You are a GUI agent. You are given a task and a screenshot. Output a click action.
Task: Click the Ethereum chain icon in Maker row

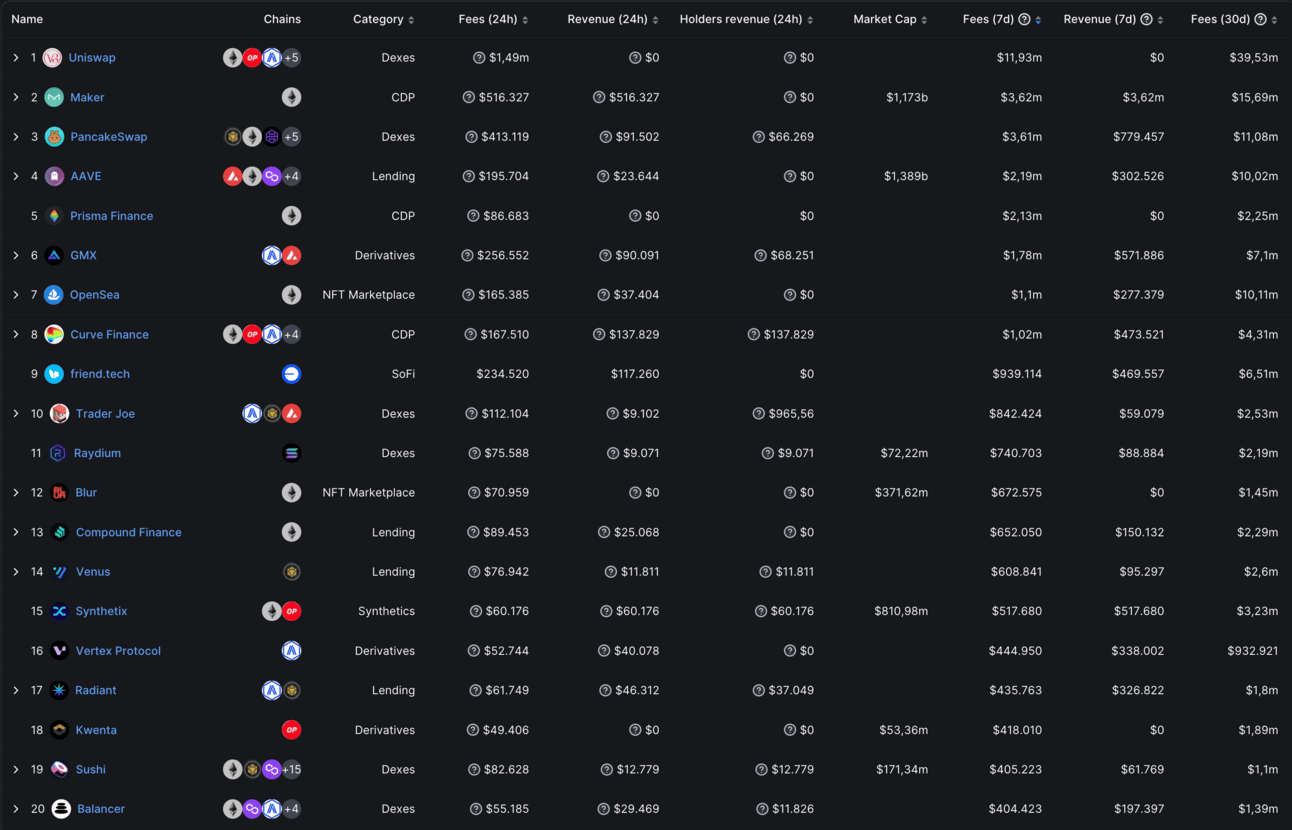291,97
